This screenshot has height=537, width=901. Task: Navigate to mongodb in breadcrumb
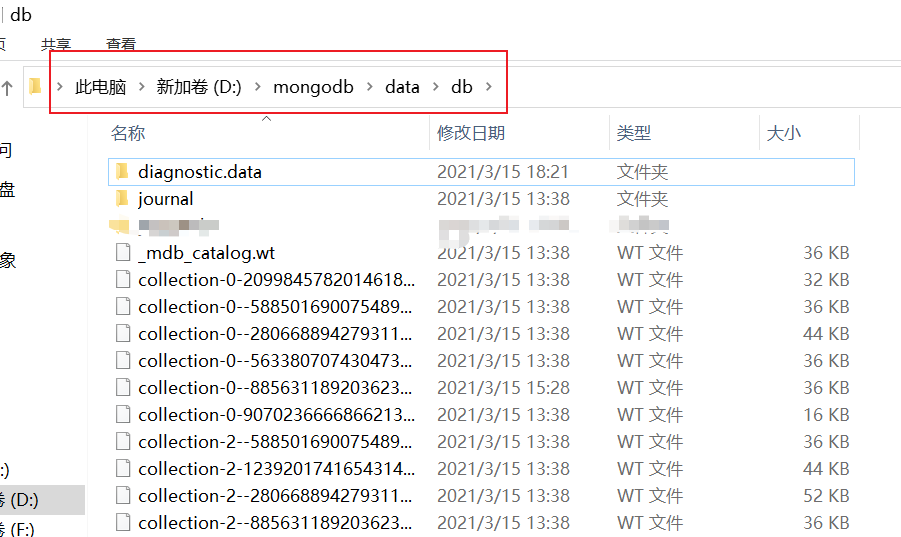313,87
